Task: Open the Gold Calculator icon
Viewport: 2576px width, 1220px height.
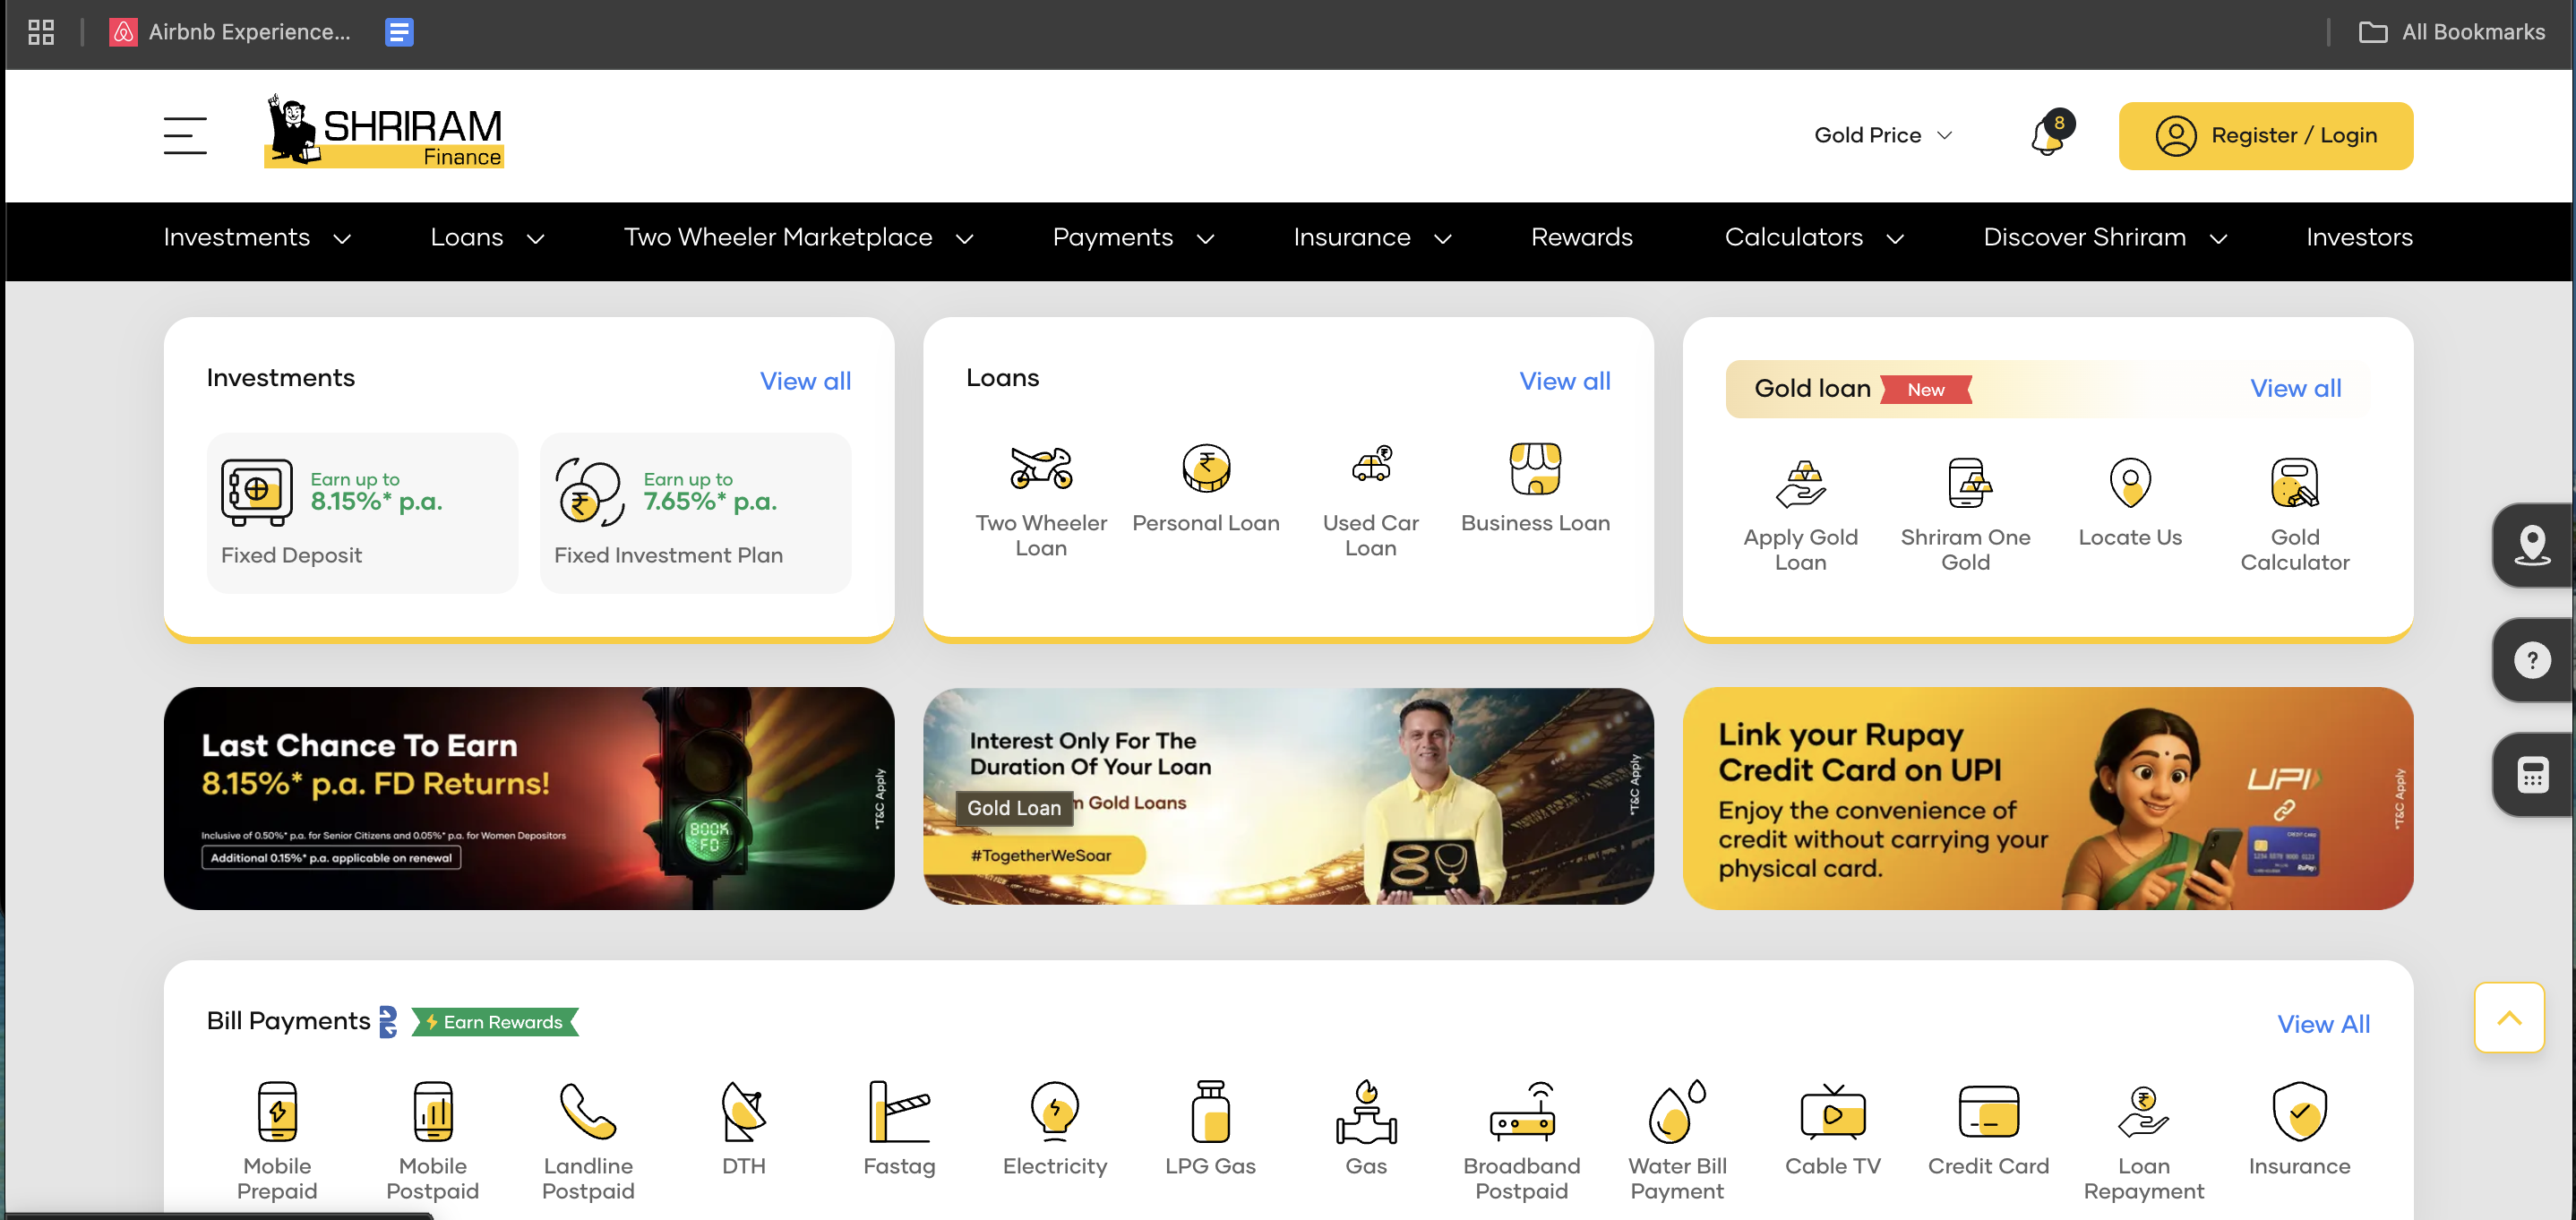Action: coord(2295,483)
